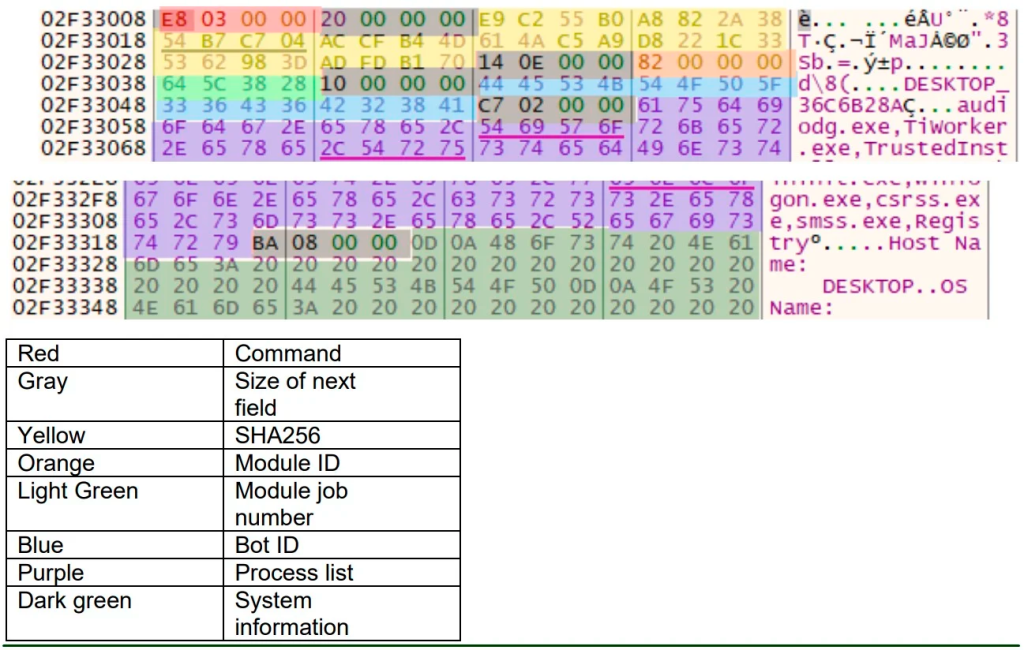
Task: Click the address label 02F33318
Action: pos(81,243)
